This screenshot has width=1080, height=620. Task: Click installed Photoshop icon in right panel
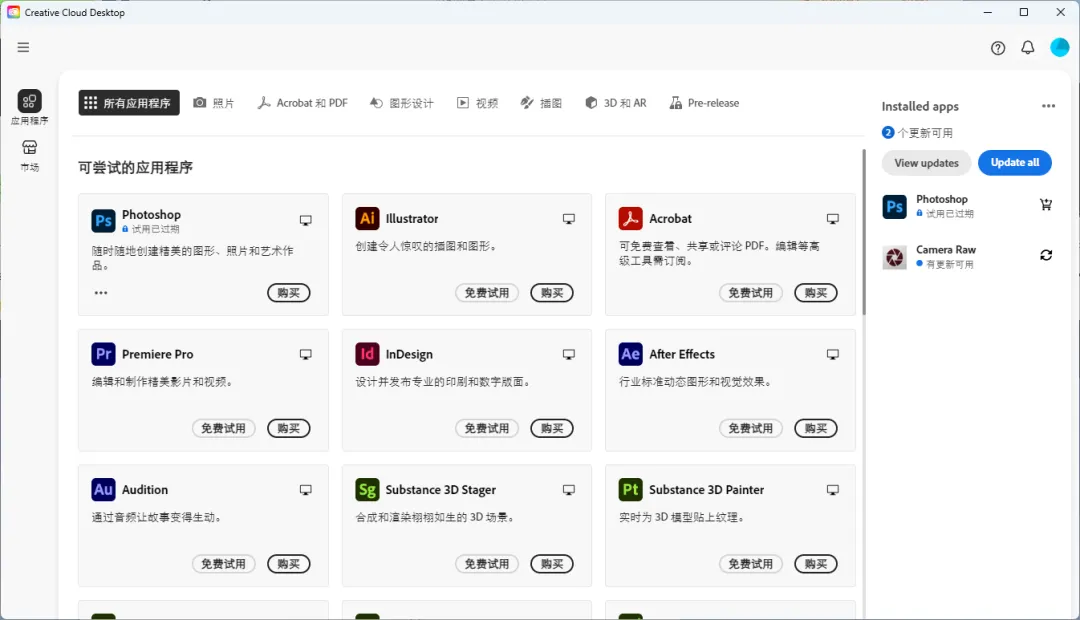pos(895,207)
